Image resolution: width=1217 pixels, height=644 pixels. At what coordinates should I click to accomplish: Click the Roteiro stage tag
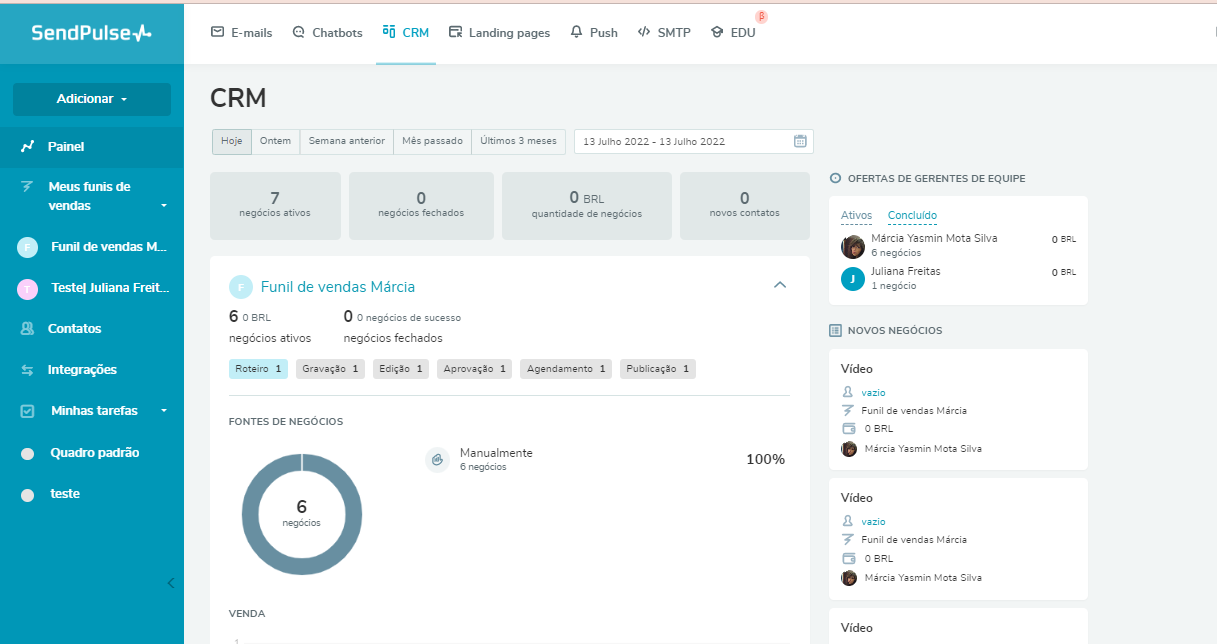(x=258, y=369)
